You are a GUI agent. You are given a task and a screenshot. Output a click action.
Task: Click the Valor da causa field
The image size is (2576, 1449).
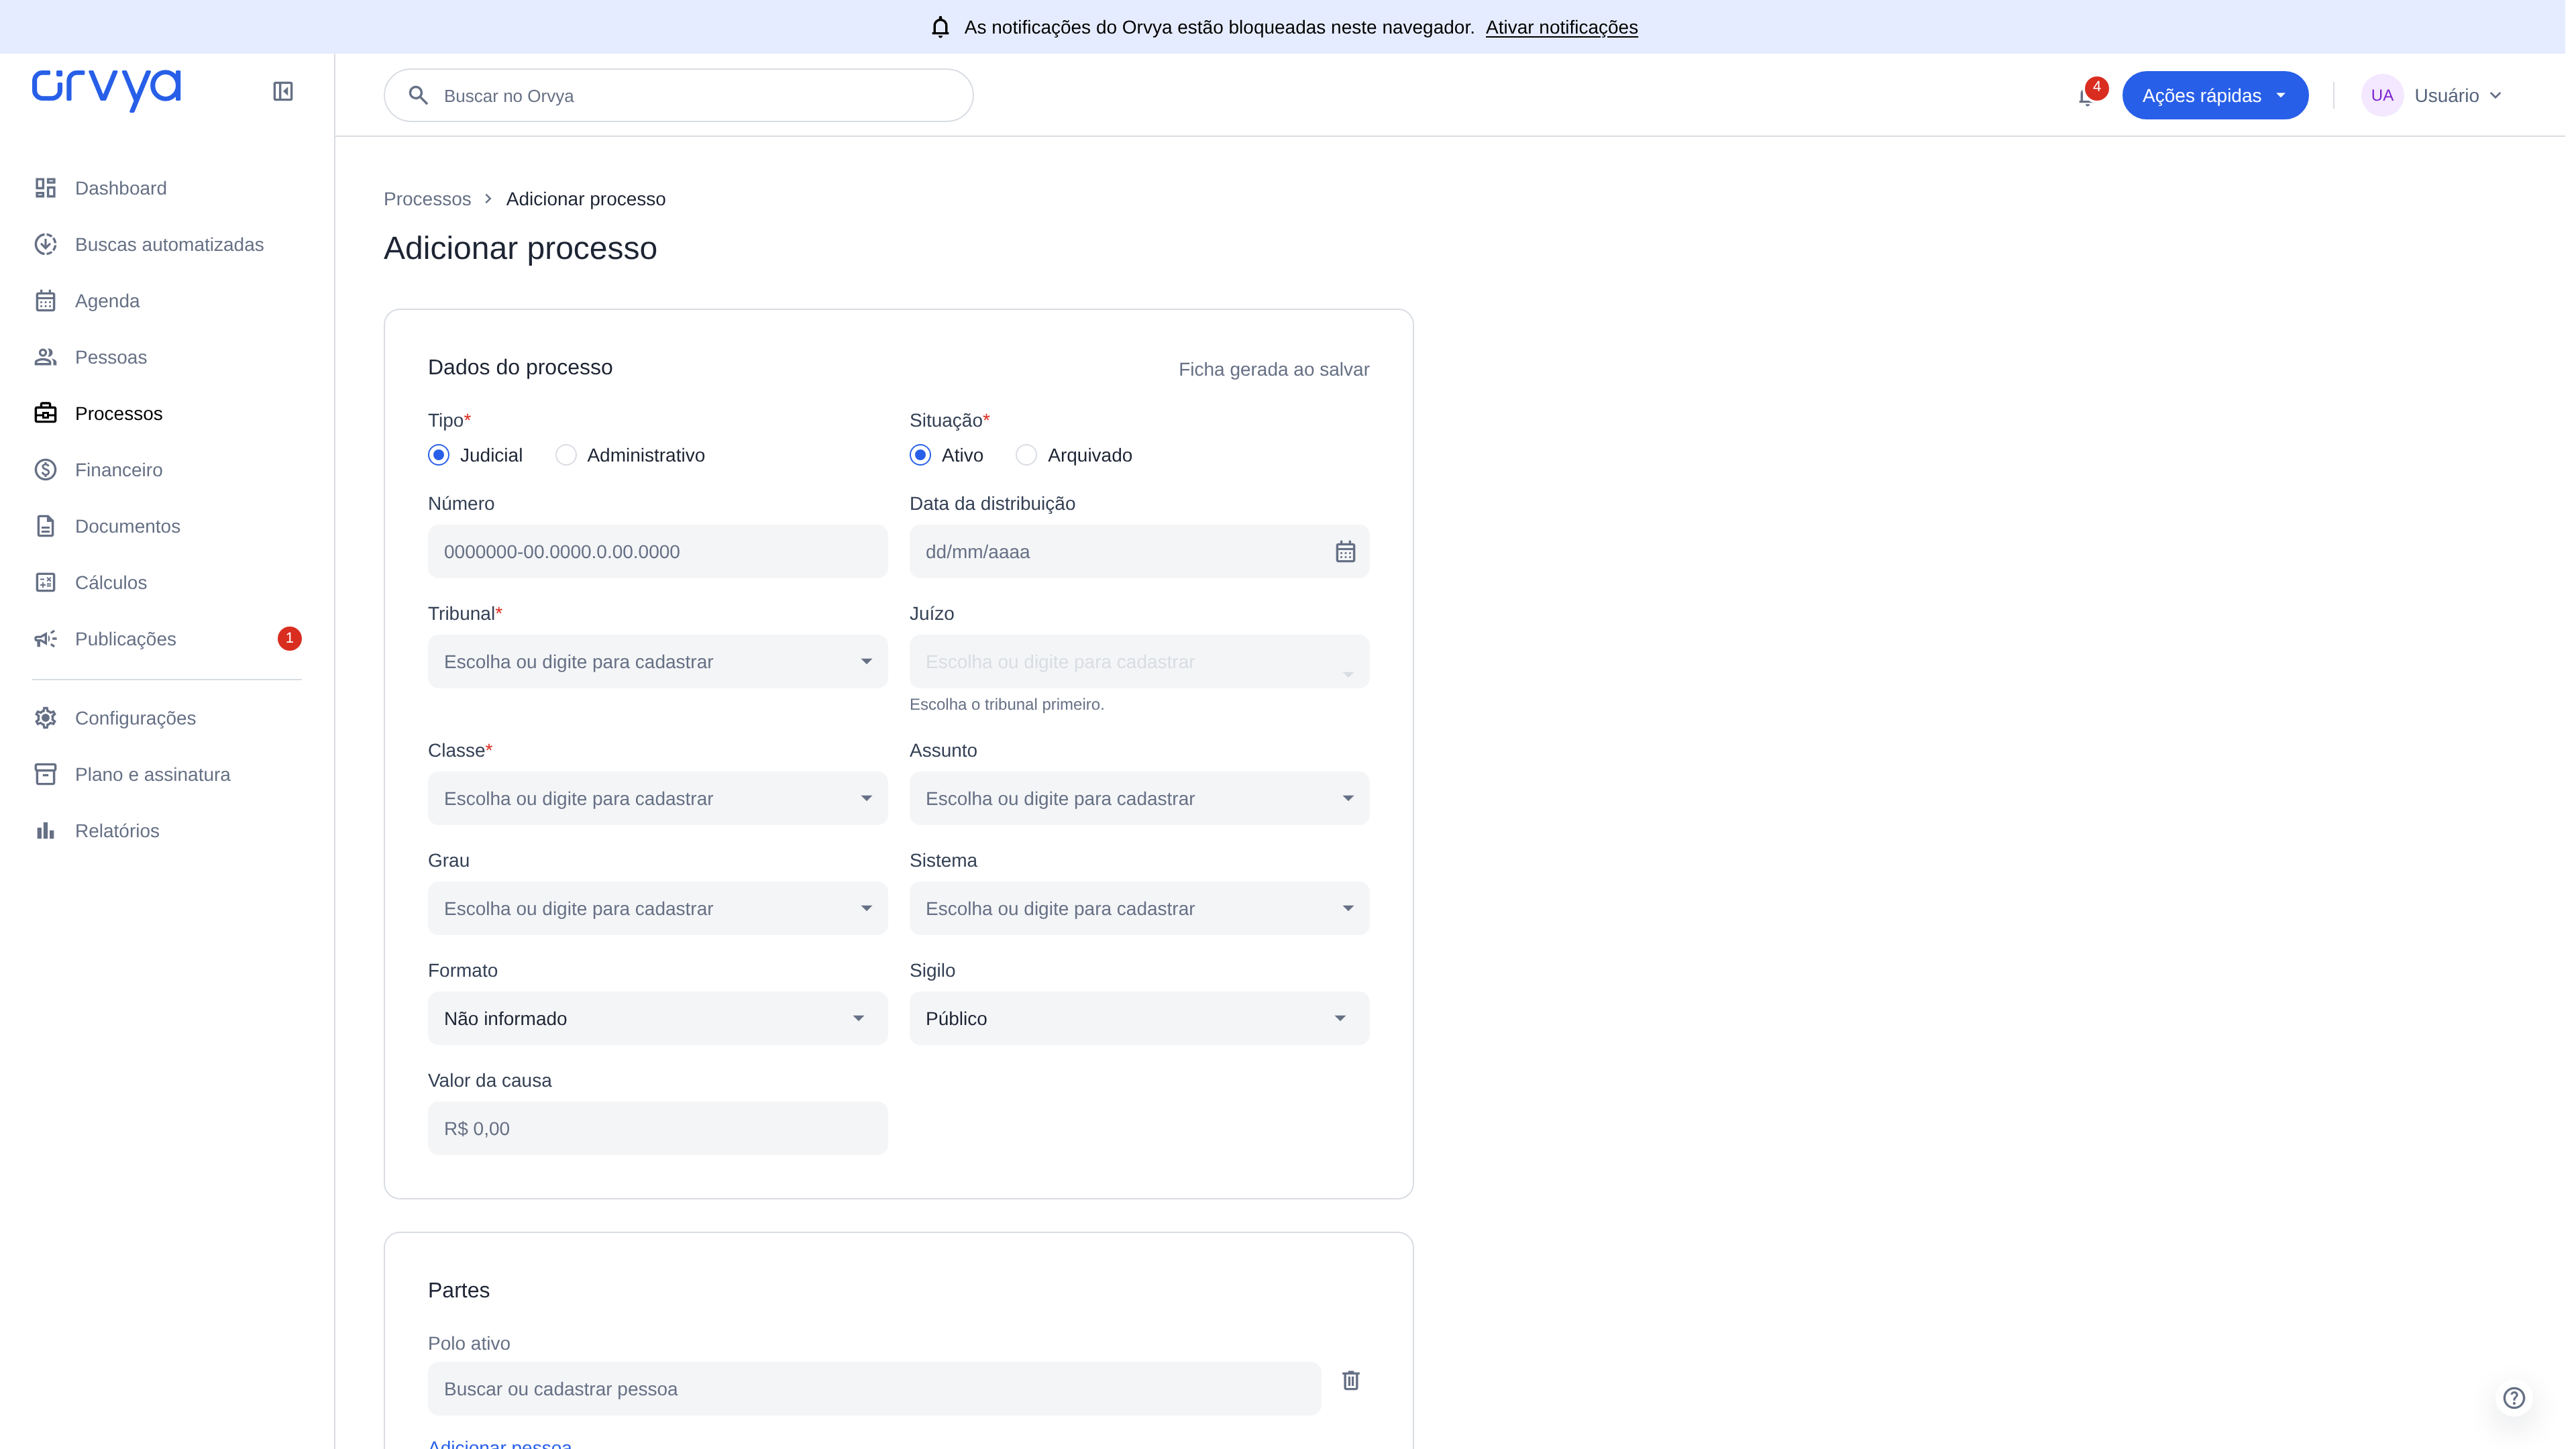click(658, 1129)
